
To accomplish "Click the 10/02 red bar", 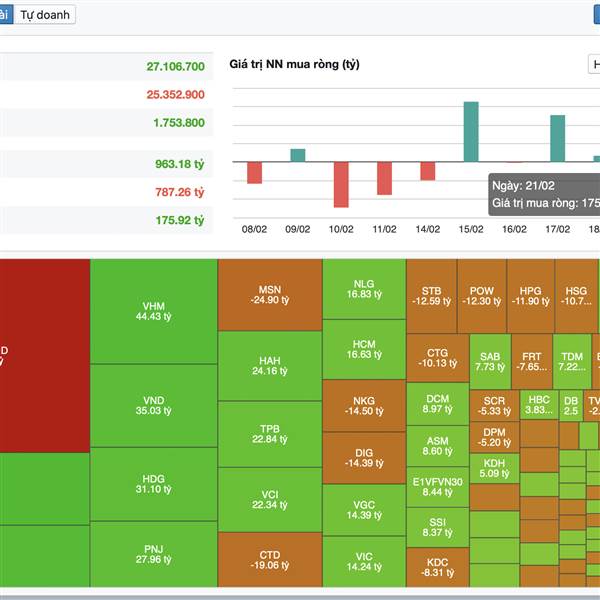I will pos(341,184).
